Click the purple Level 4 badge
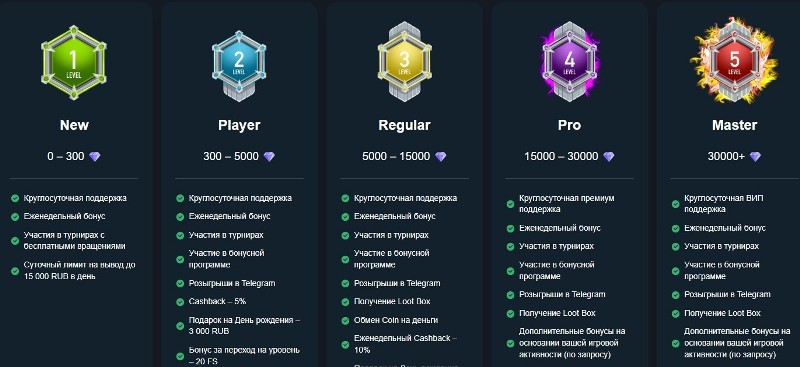 click(569, 61)
